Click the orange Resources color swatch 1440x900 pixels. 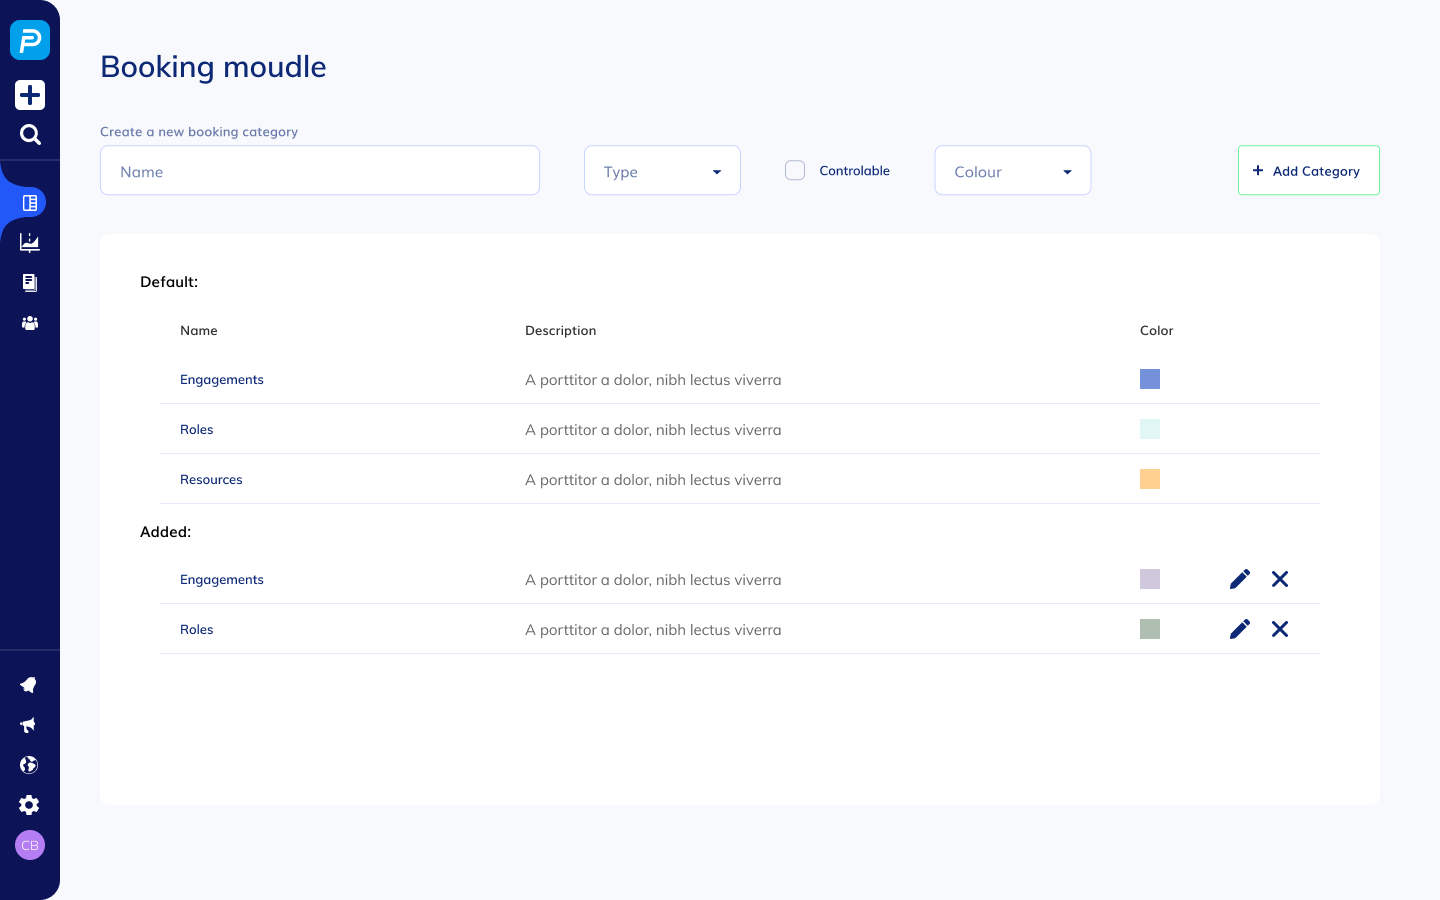coord(1150,479)
